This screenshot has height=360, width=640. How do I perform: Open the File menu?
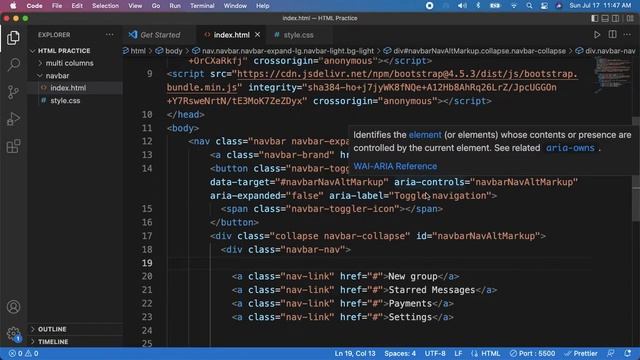pos(57,6)
